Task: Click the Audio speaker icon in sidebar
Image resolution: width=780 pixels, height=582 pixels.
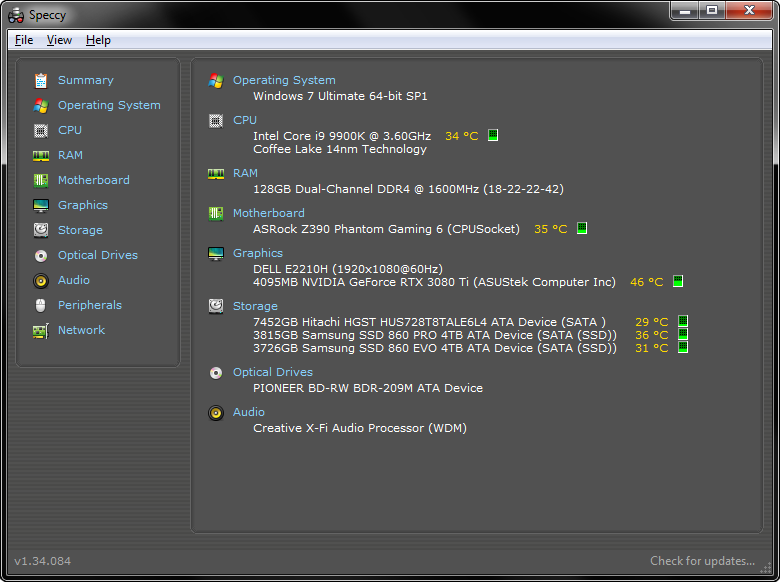Action: click(41, 281)
